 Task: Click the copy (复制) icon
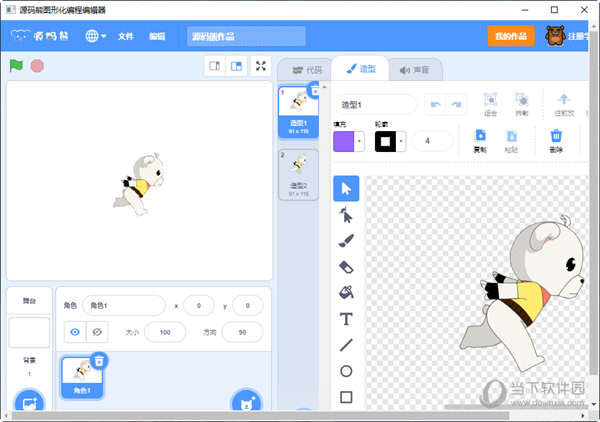(x=480, y=141)
